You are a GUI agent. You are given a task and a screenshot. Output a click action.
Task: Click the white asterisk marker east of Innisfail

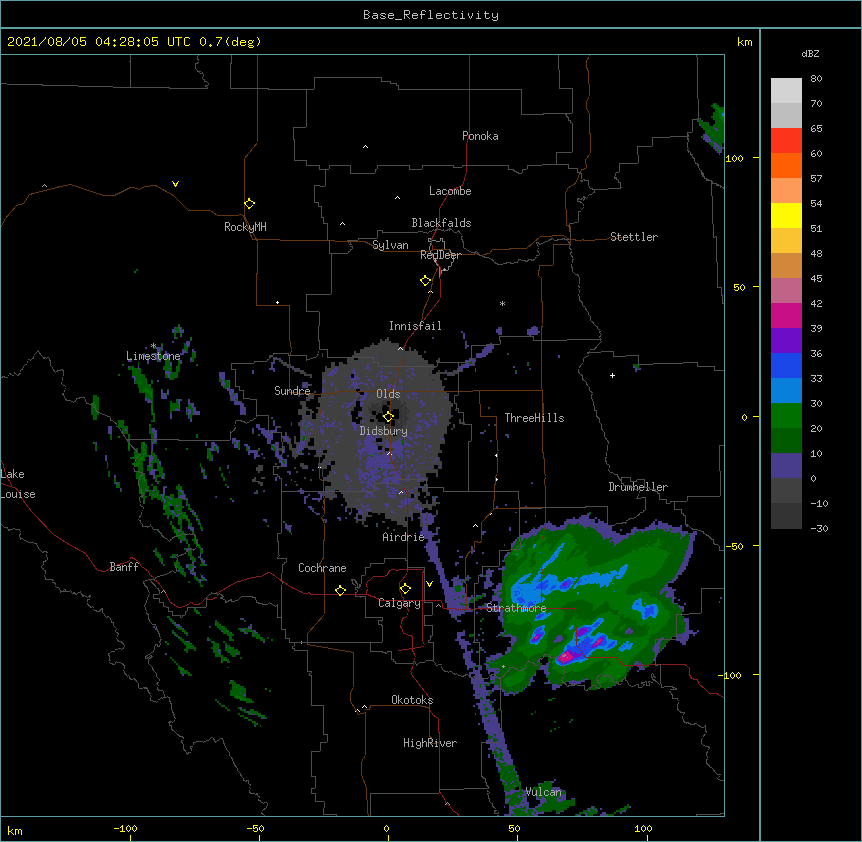pos(502,303)
